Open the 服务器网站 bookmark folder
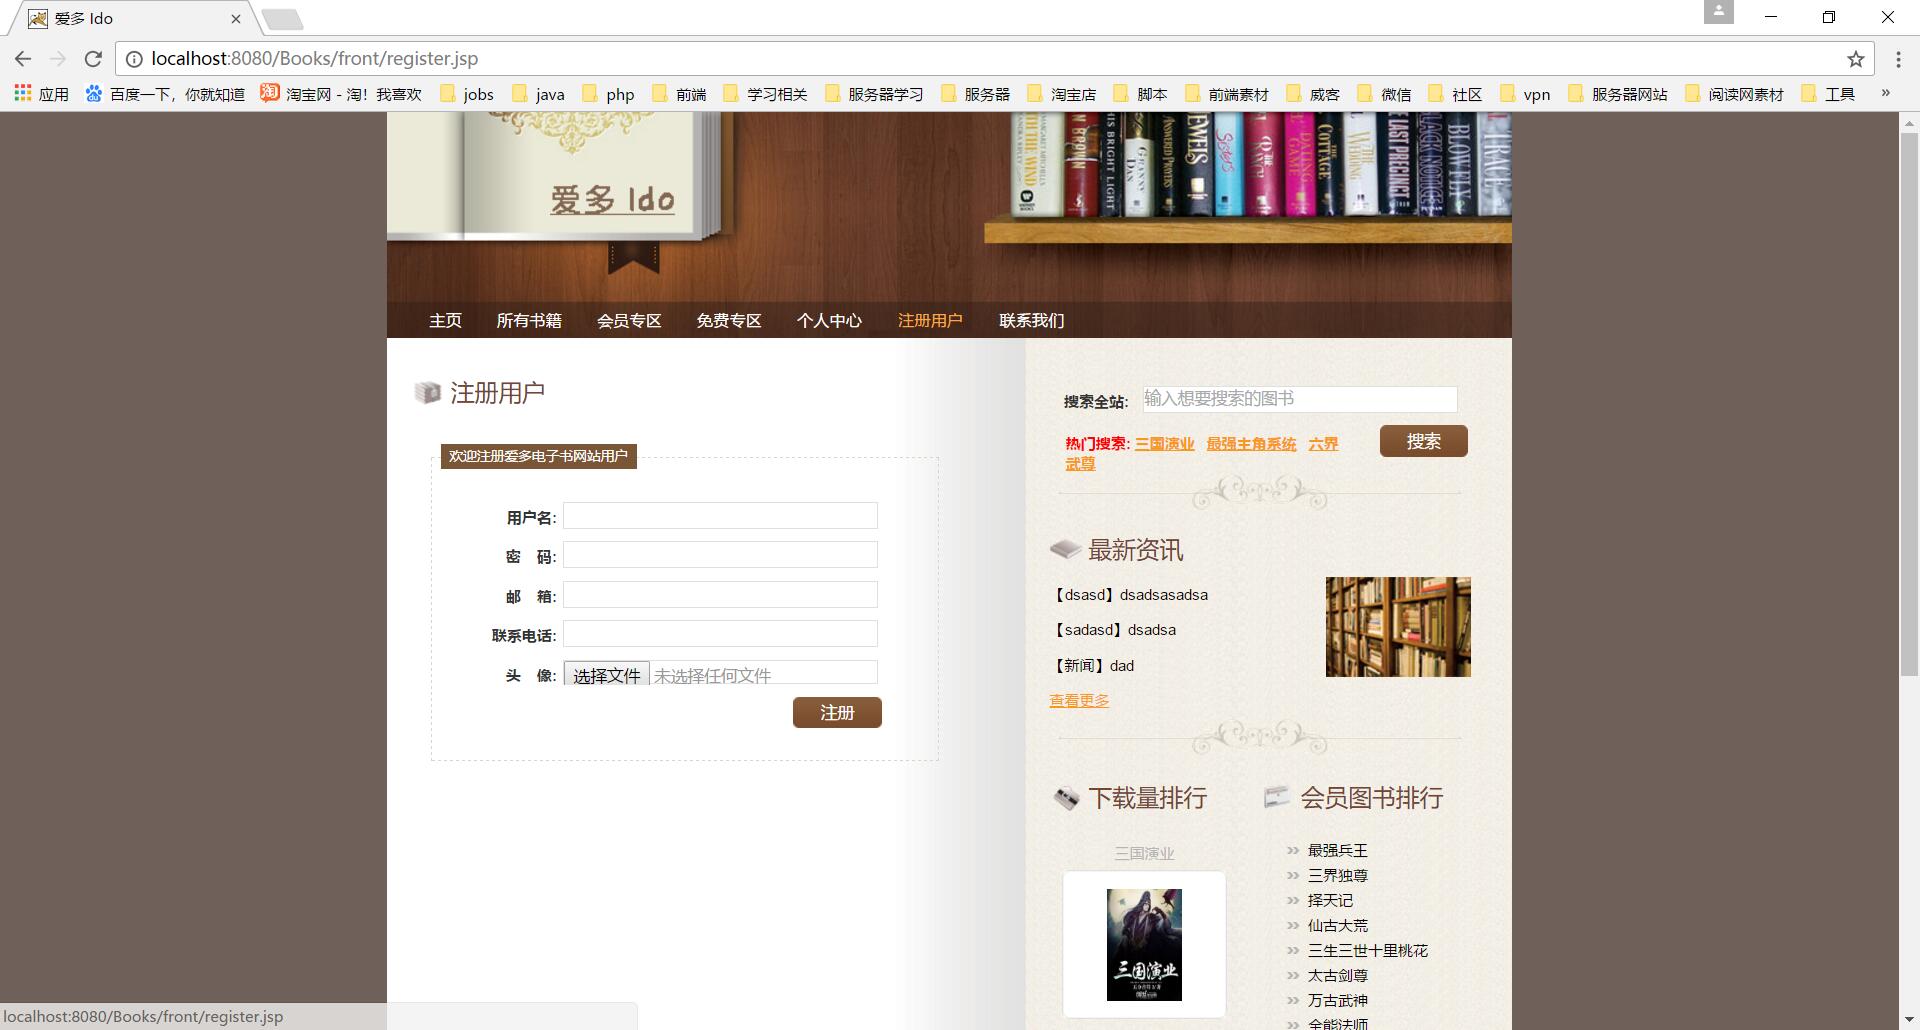 click(1618, 94)
